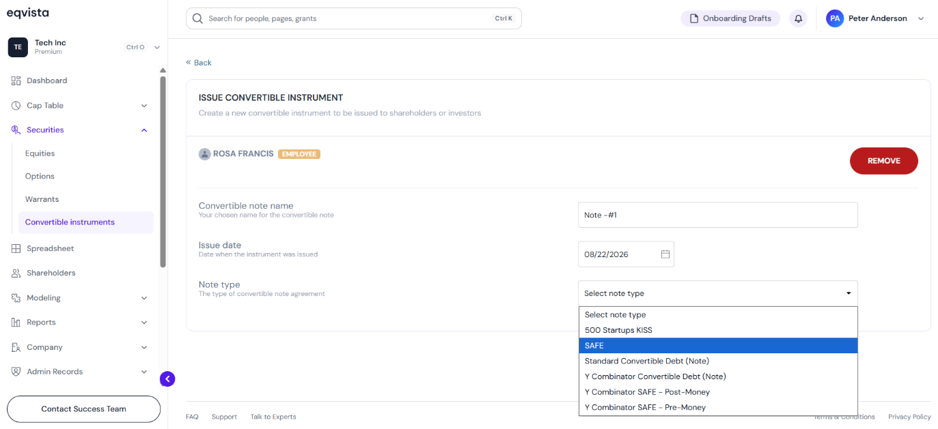The width and height of the screenshot is (938, 429).
Task: Click the Peter Anderson name
Action: [878, 19]
